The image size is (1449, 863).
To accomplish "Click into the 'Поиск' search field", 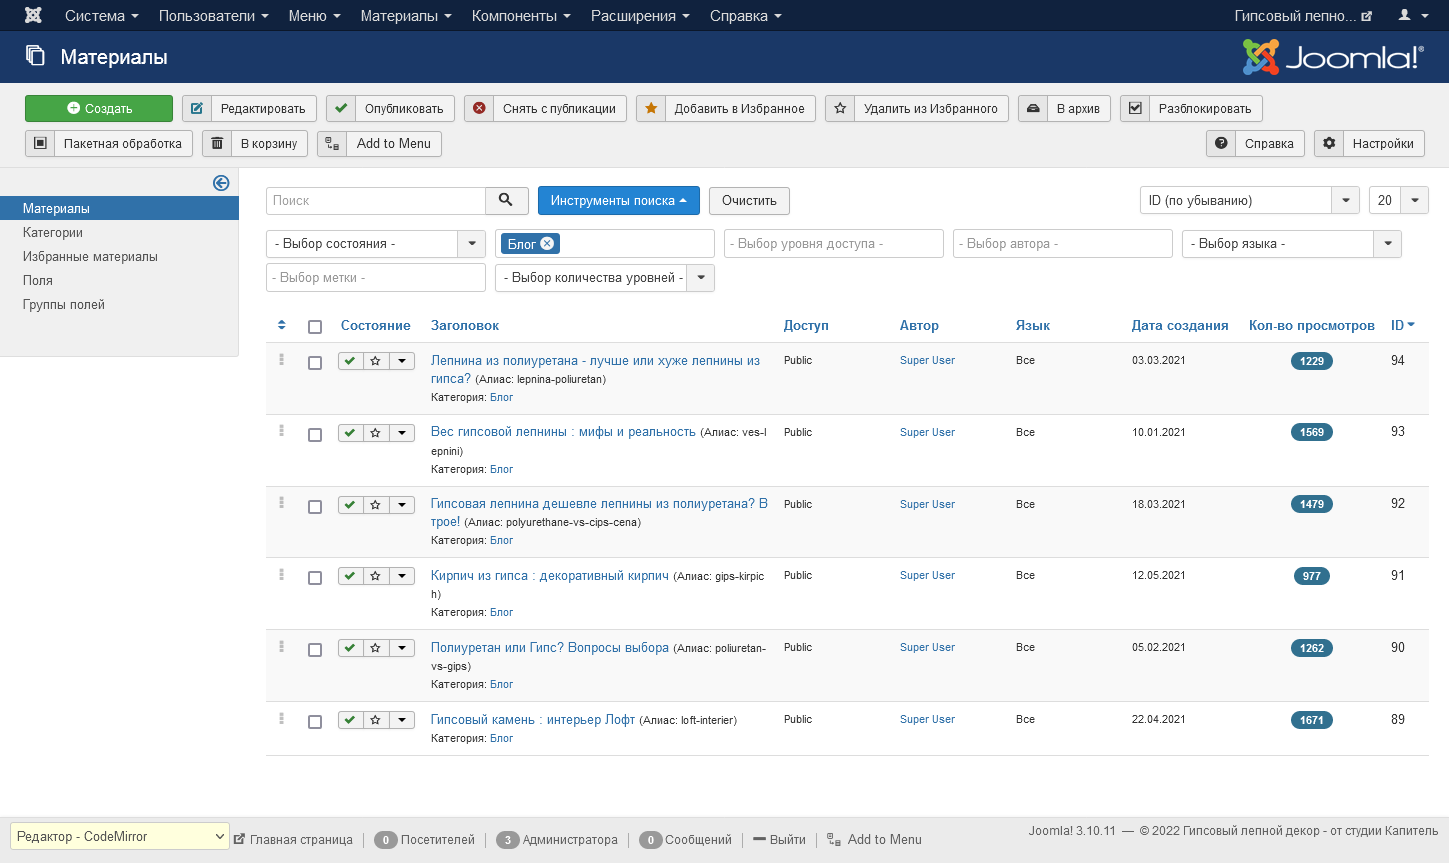I will 376,200.
